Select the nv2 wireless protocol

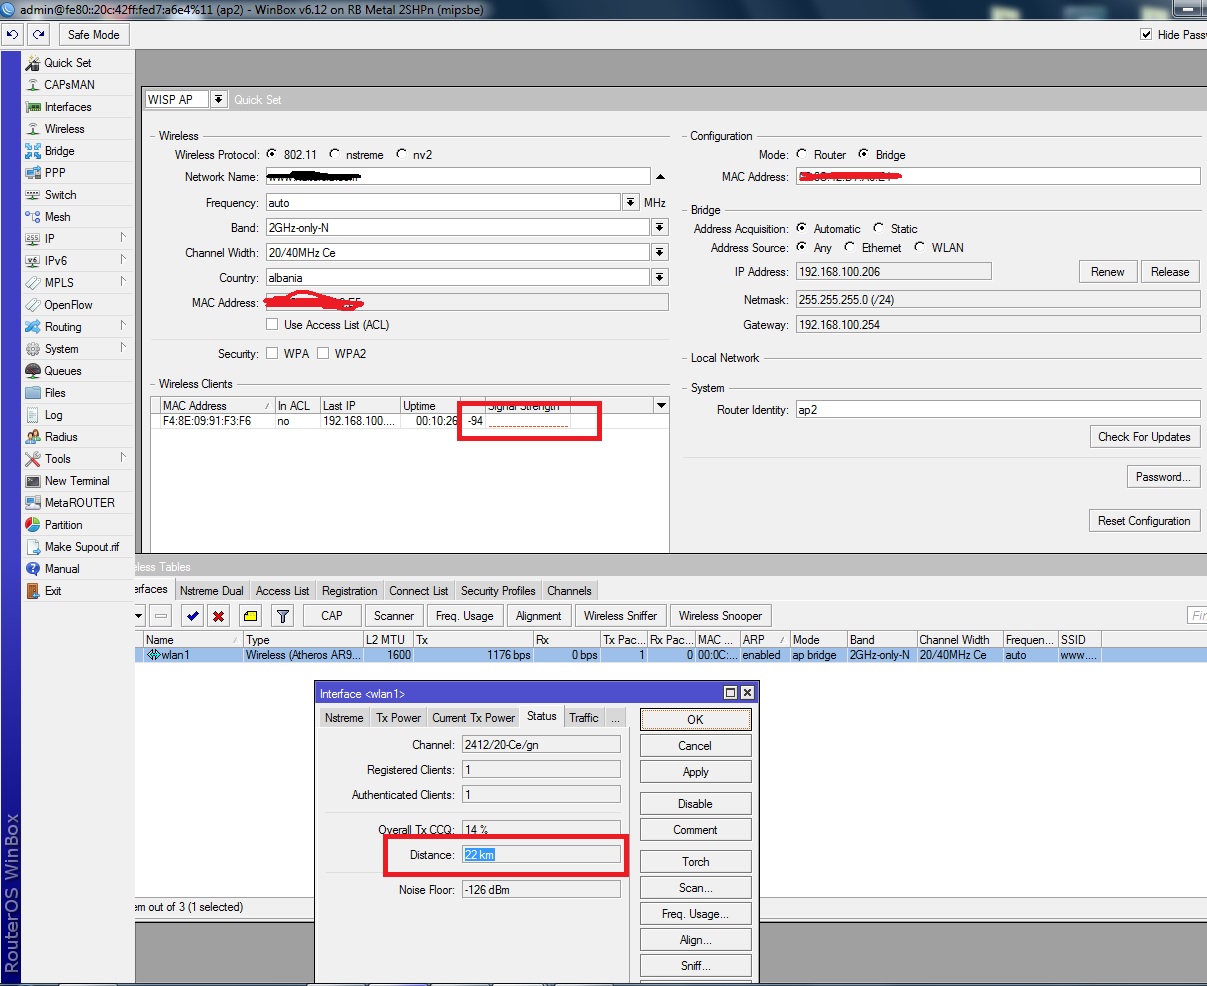pos(401,155)
